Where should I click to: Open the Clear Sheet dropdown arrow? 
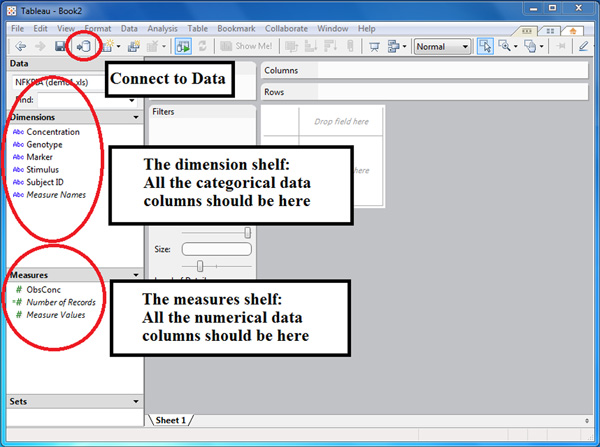(164, 47)
